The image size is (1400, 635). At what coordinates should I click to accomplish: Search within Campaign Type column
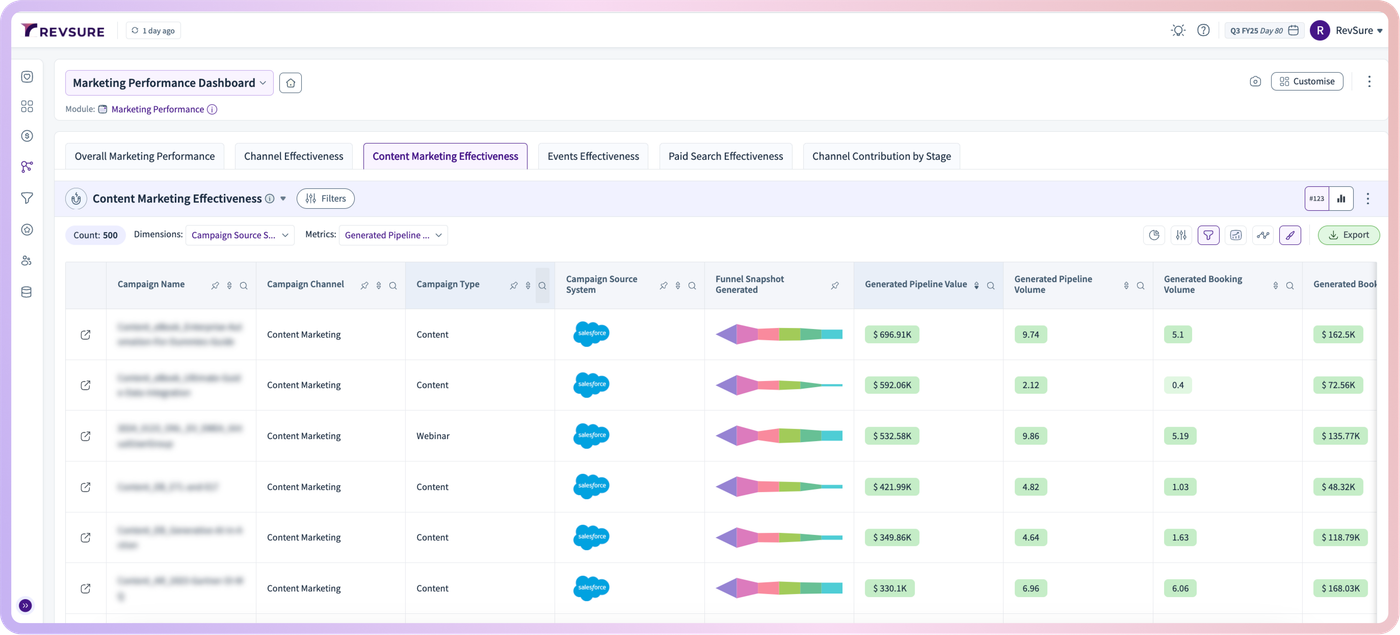coord(542,286)
